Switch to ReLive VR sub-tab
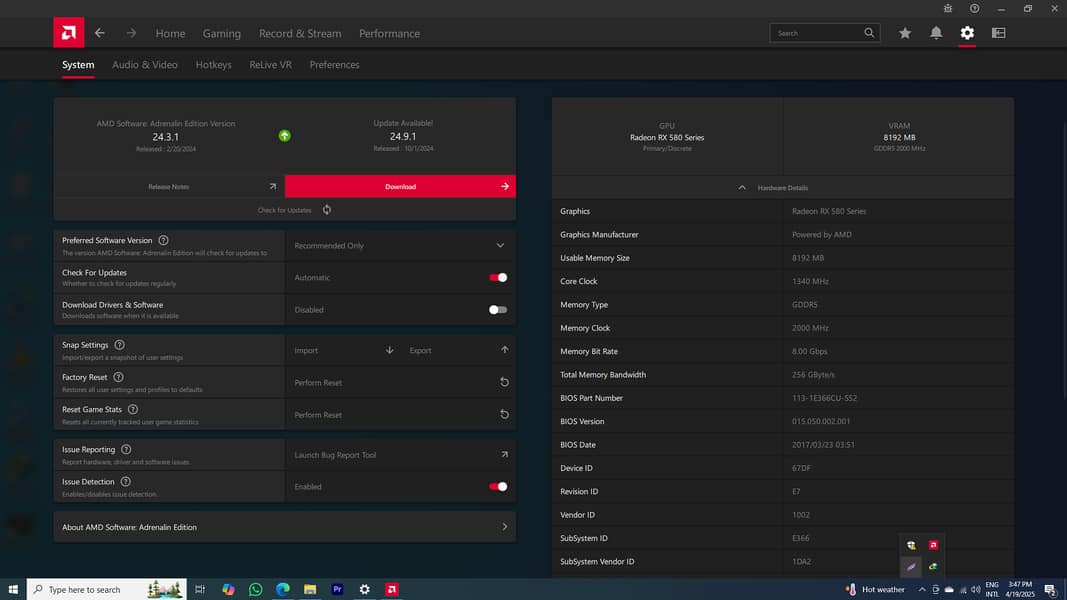1067x600 pixels. click(x=270, y=65)
